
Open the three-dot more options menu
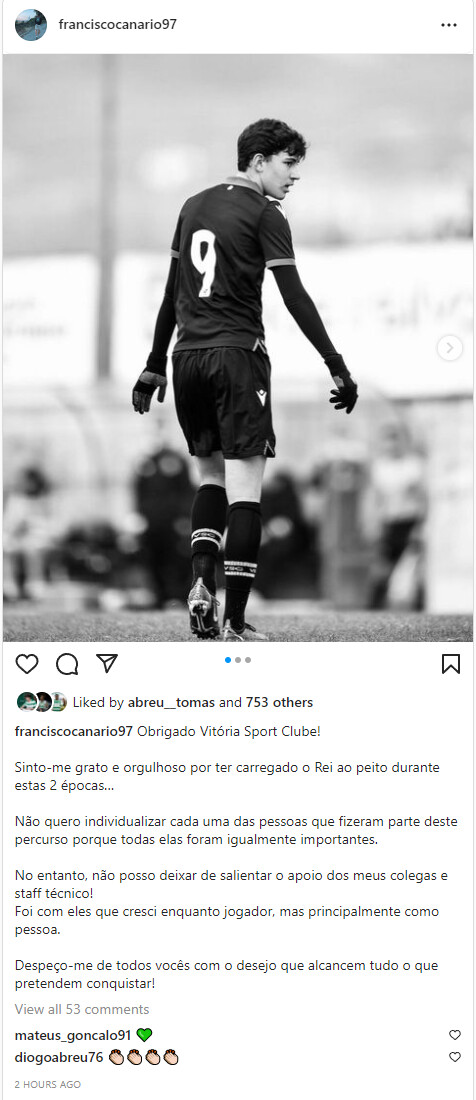(449, 25)
